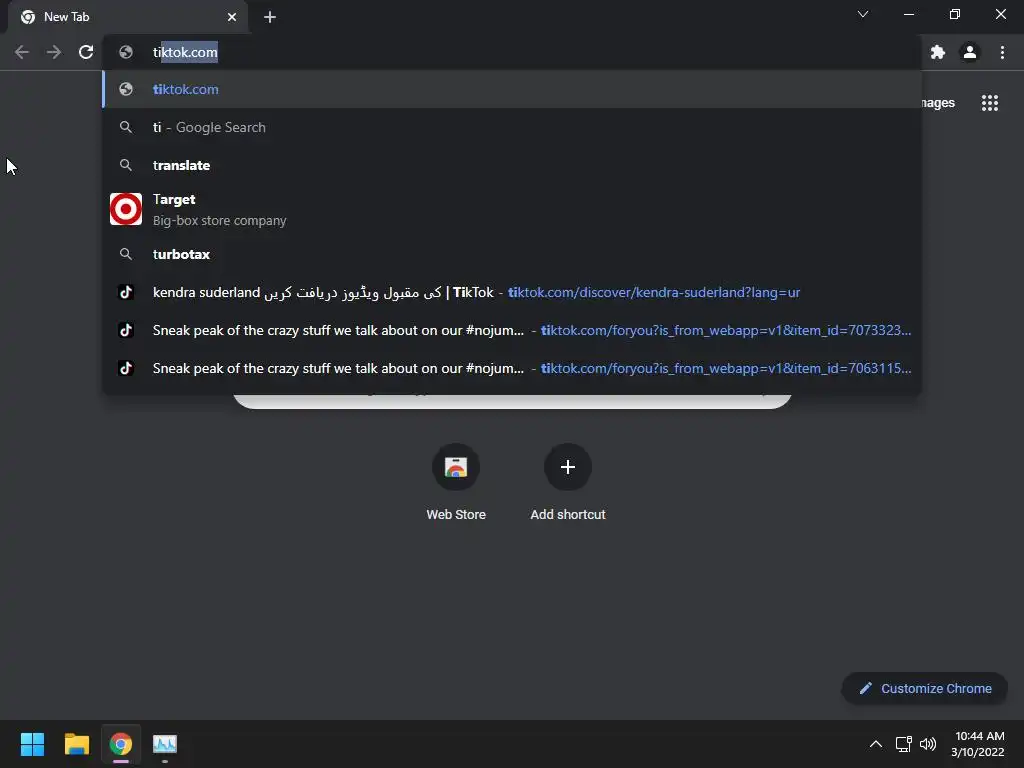Open the Extensions puzzle icon
This screenshot has height=768, width=1024.
click(x=938, y=52)
